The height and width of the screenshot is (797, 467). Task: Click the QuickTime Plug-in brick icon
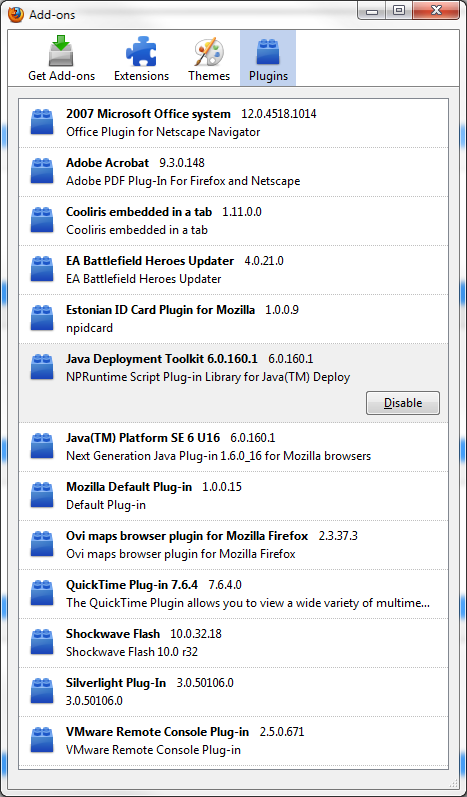pos(42,593)
